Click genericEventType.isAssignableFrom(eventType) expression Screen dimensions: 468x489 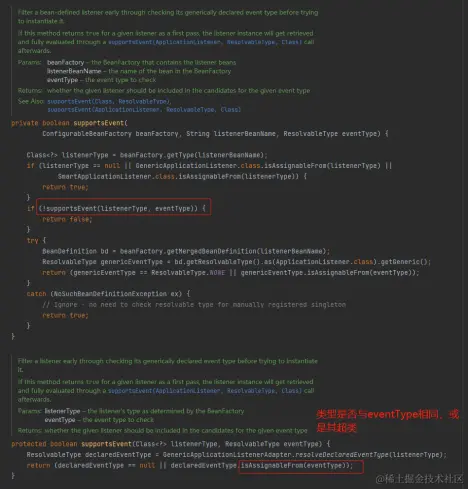(x=328, y=273)
